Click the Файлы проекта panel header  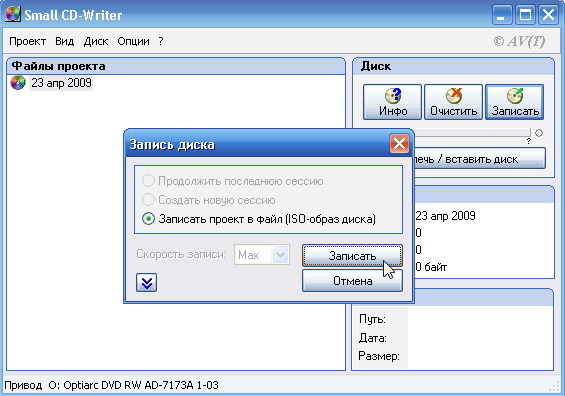pyautogui.click(x=176, y=66)
